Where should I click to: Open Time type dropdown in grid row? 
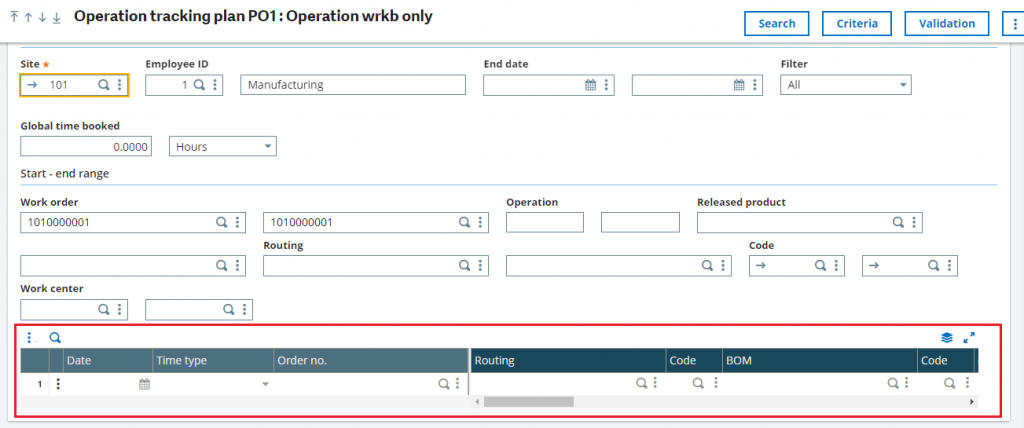(x=265, y=383)
